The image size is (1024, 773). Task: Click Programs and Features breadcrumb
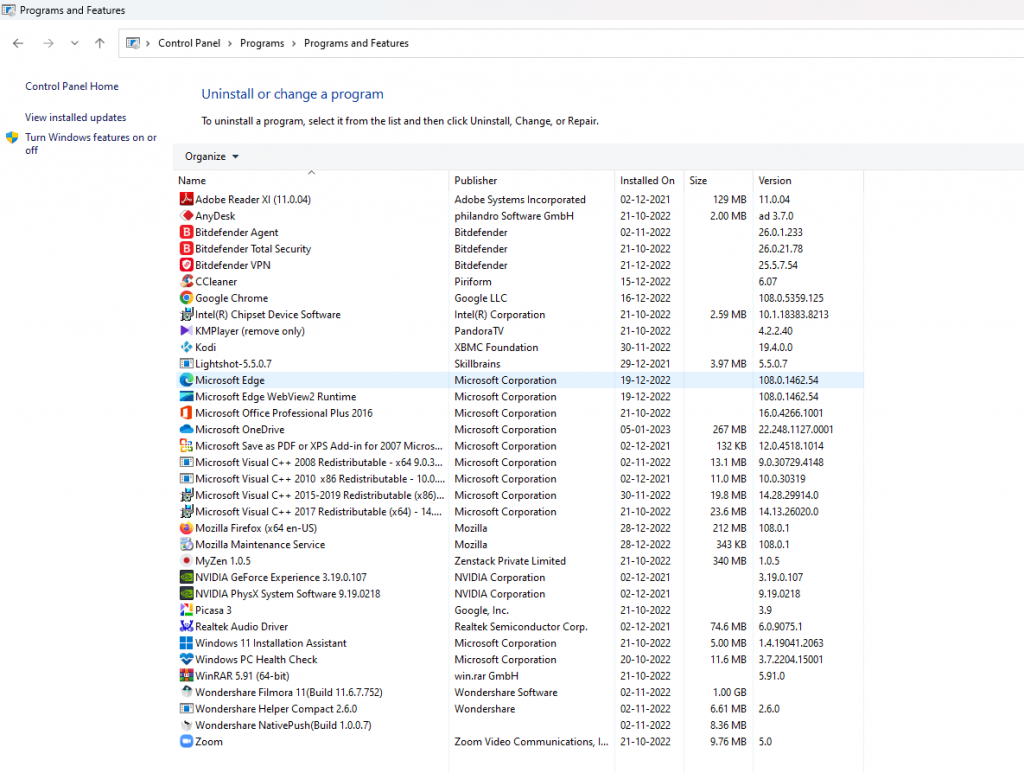[x=356, y=43]
